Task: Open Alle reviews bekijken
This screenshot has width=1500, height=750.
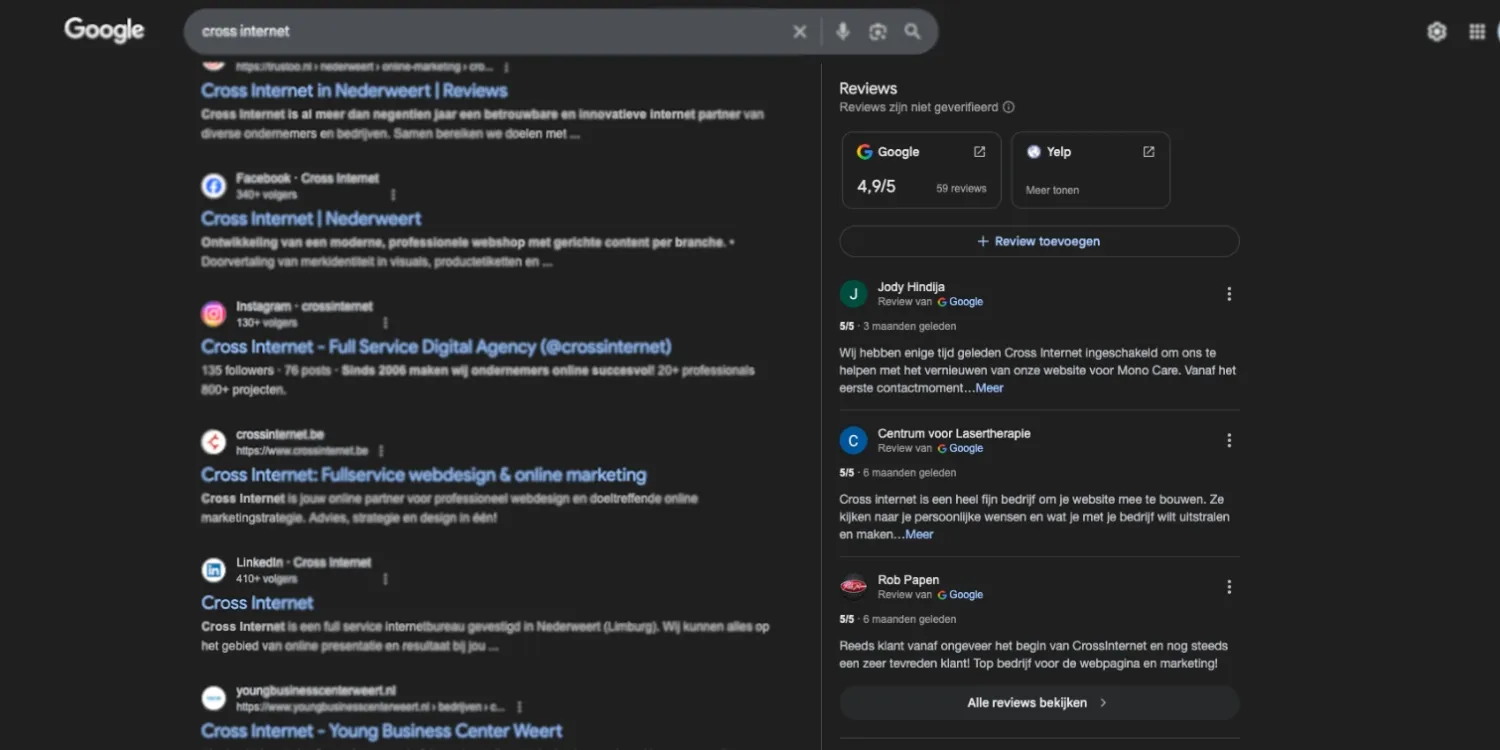Action: click(1038, 703)
